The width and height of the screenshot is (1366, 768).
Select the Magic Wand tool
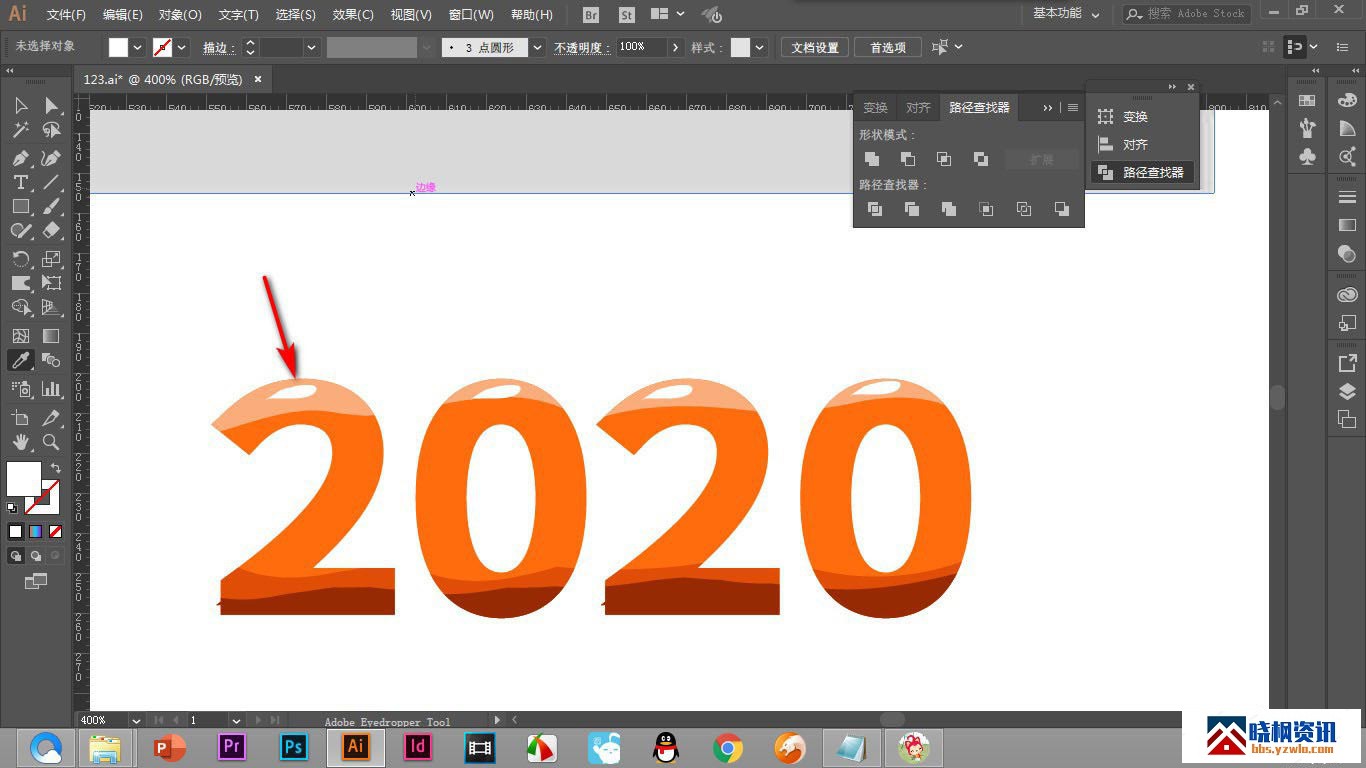(20, 130)
